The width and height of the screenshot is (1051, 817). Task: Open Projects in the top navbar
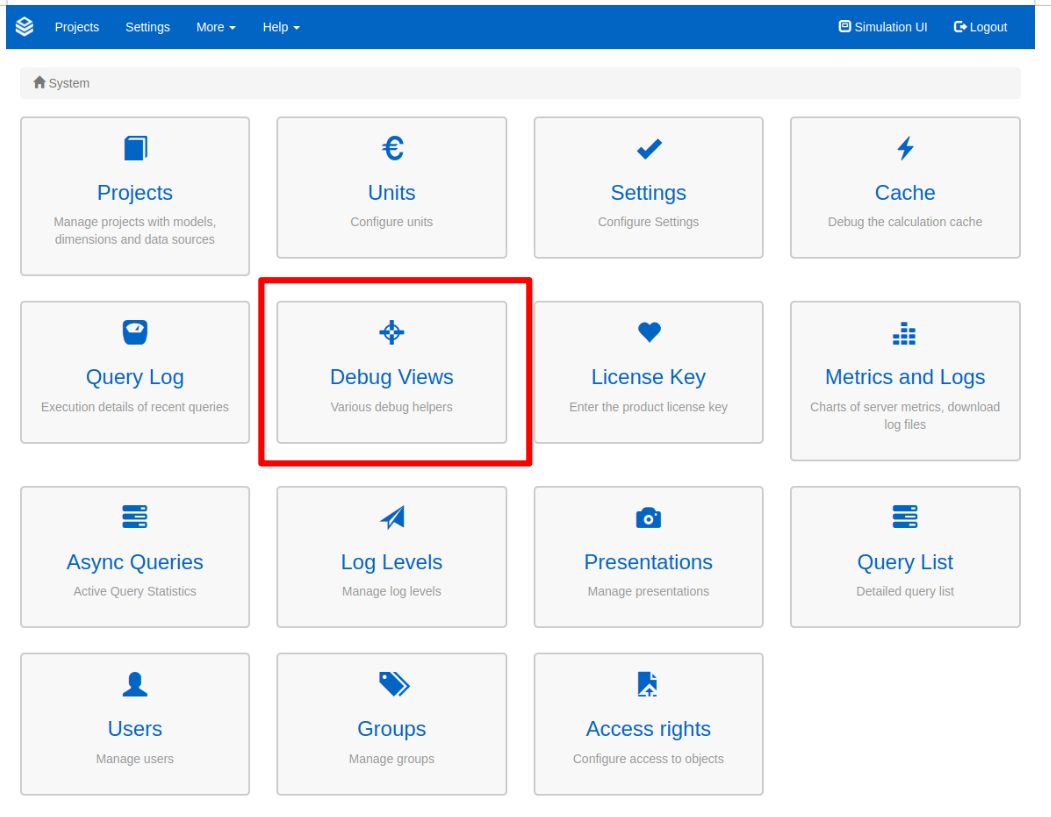77,27
